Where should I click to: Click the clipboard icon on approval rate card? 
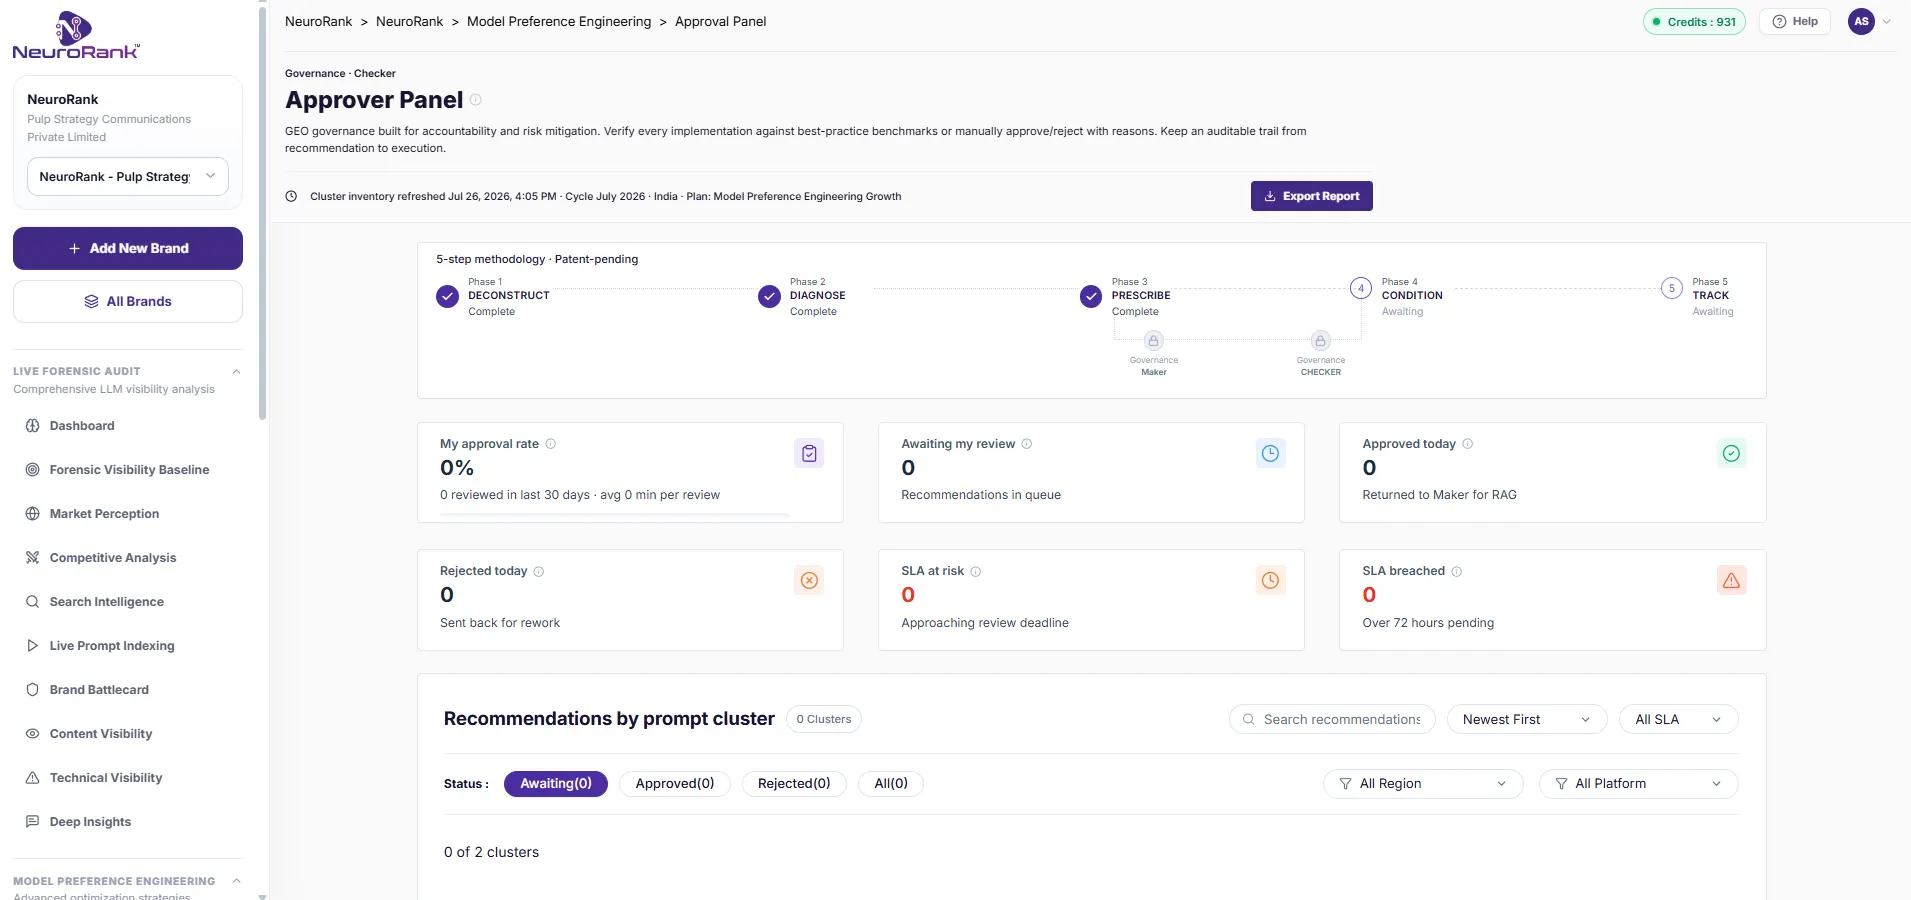(x=809, y=453)
